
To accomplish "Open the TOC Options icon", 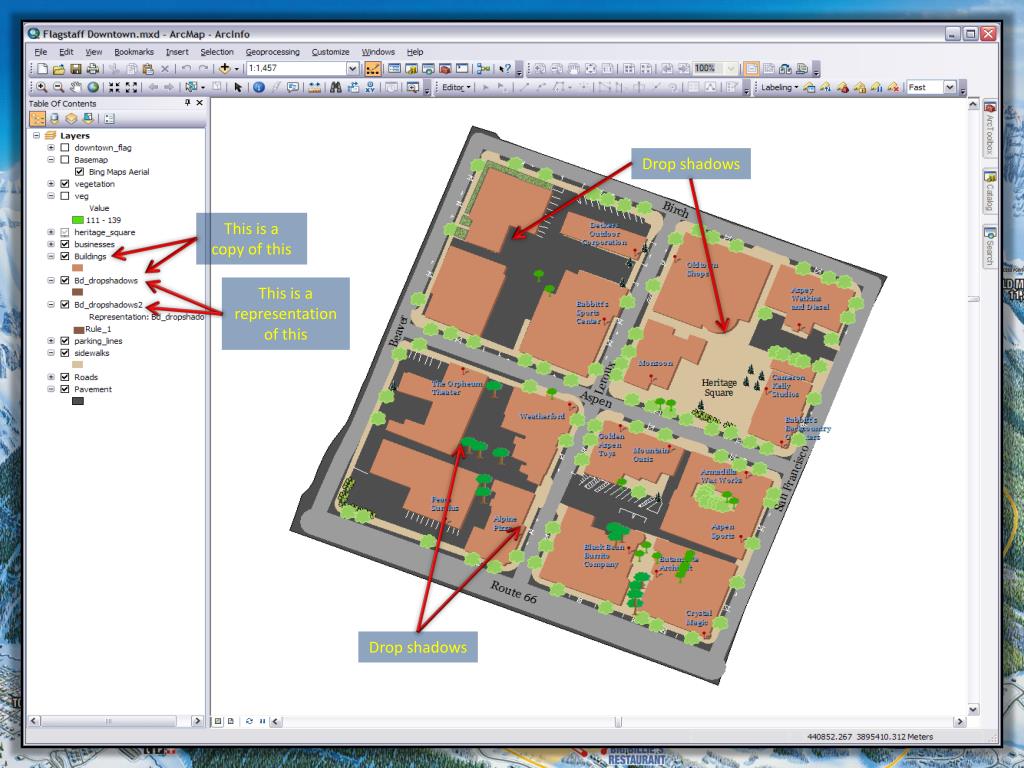I will [109, 119].
